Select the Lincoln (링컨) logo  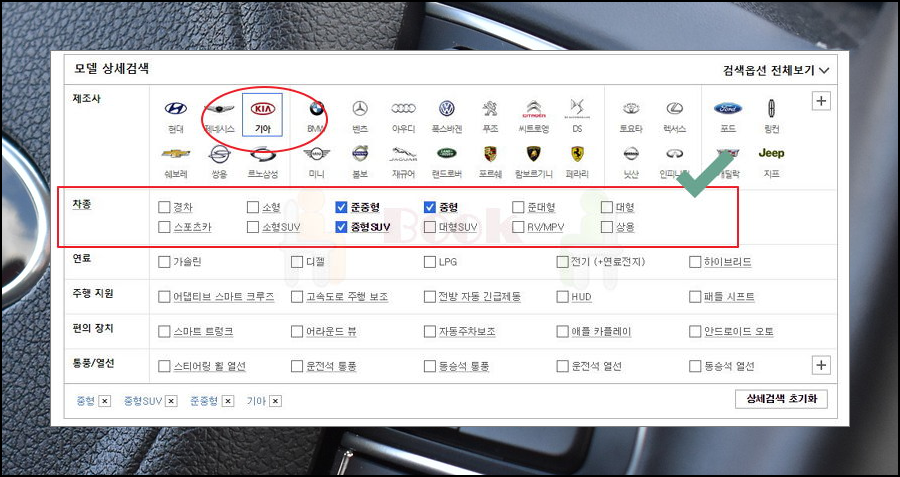tap(771, 108)
